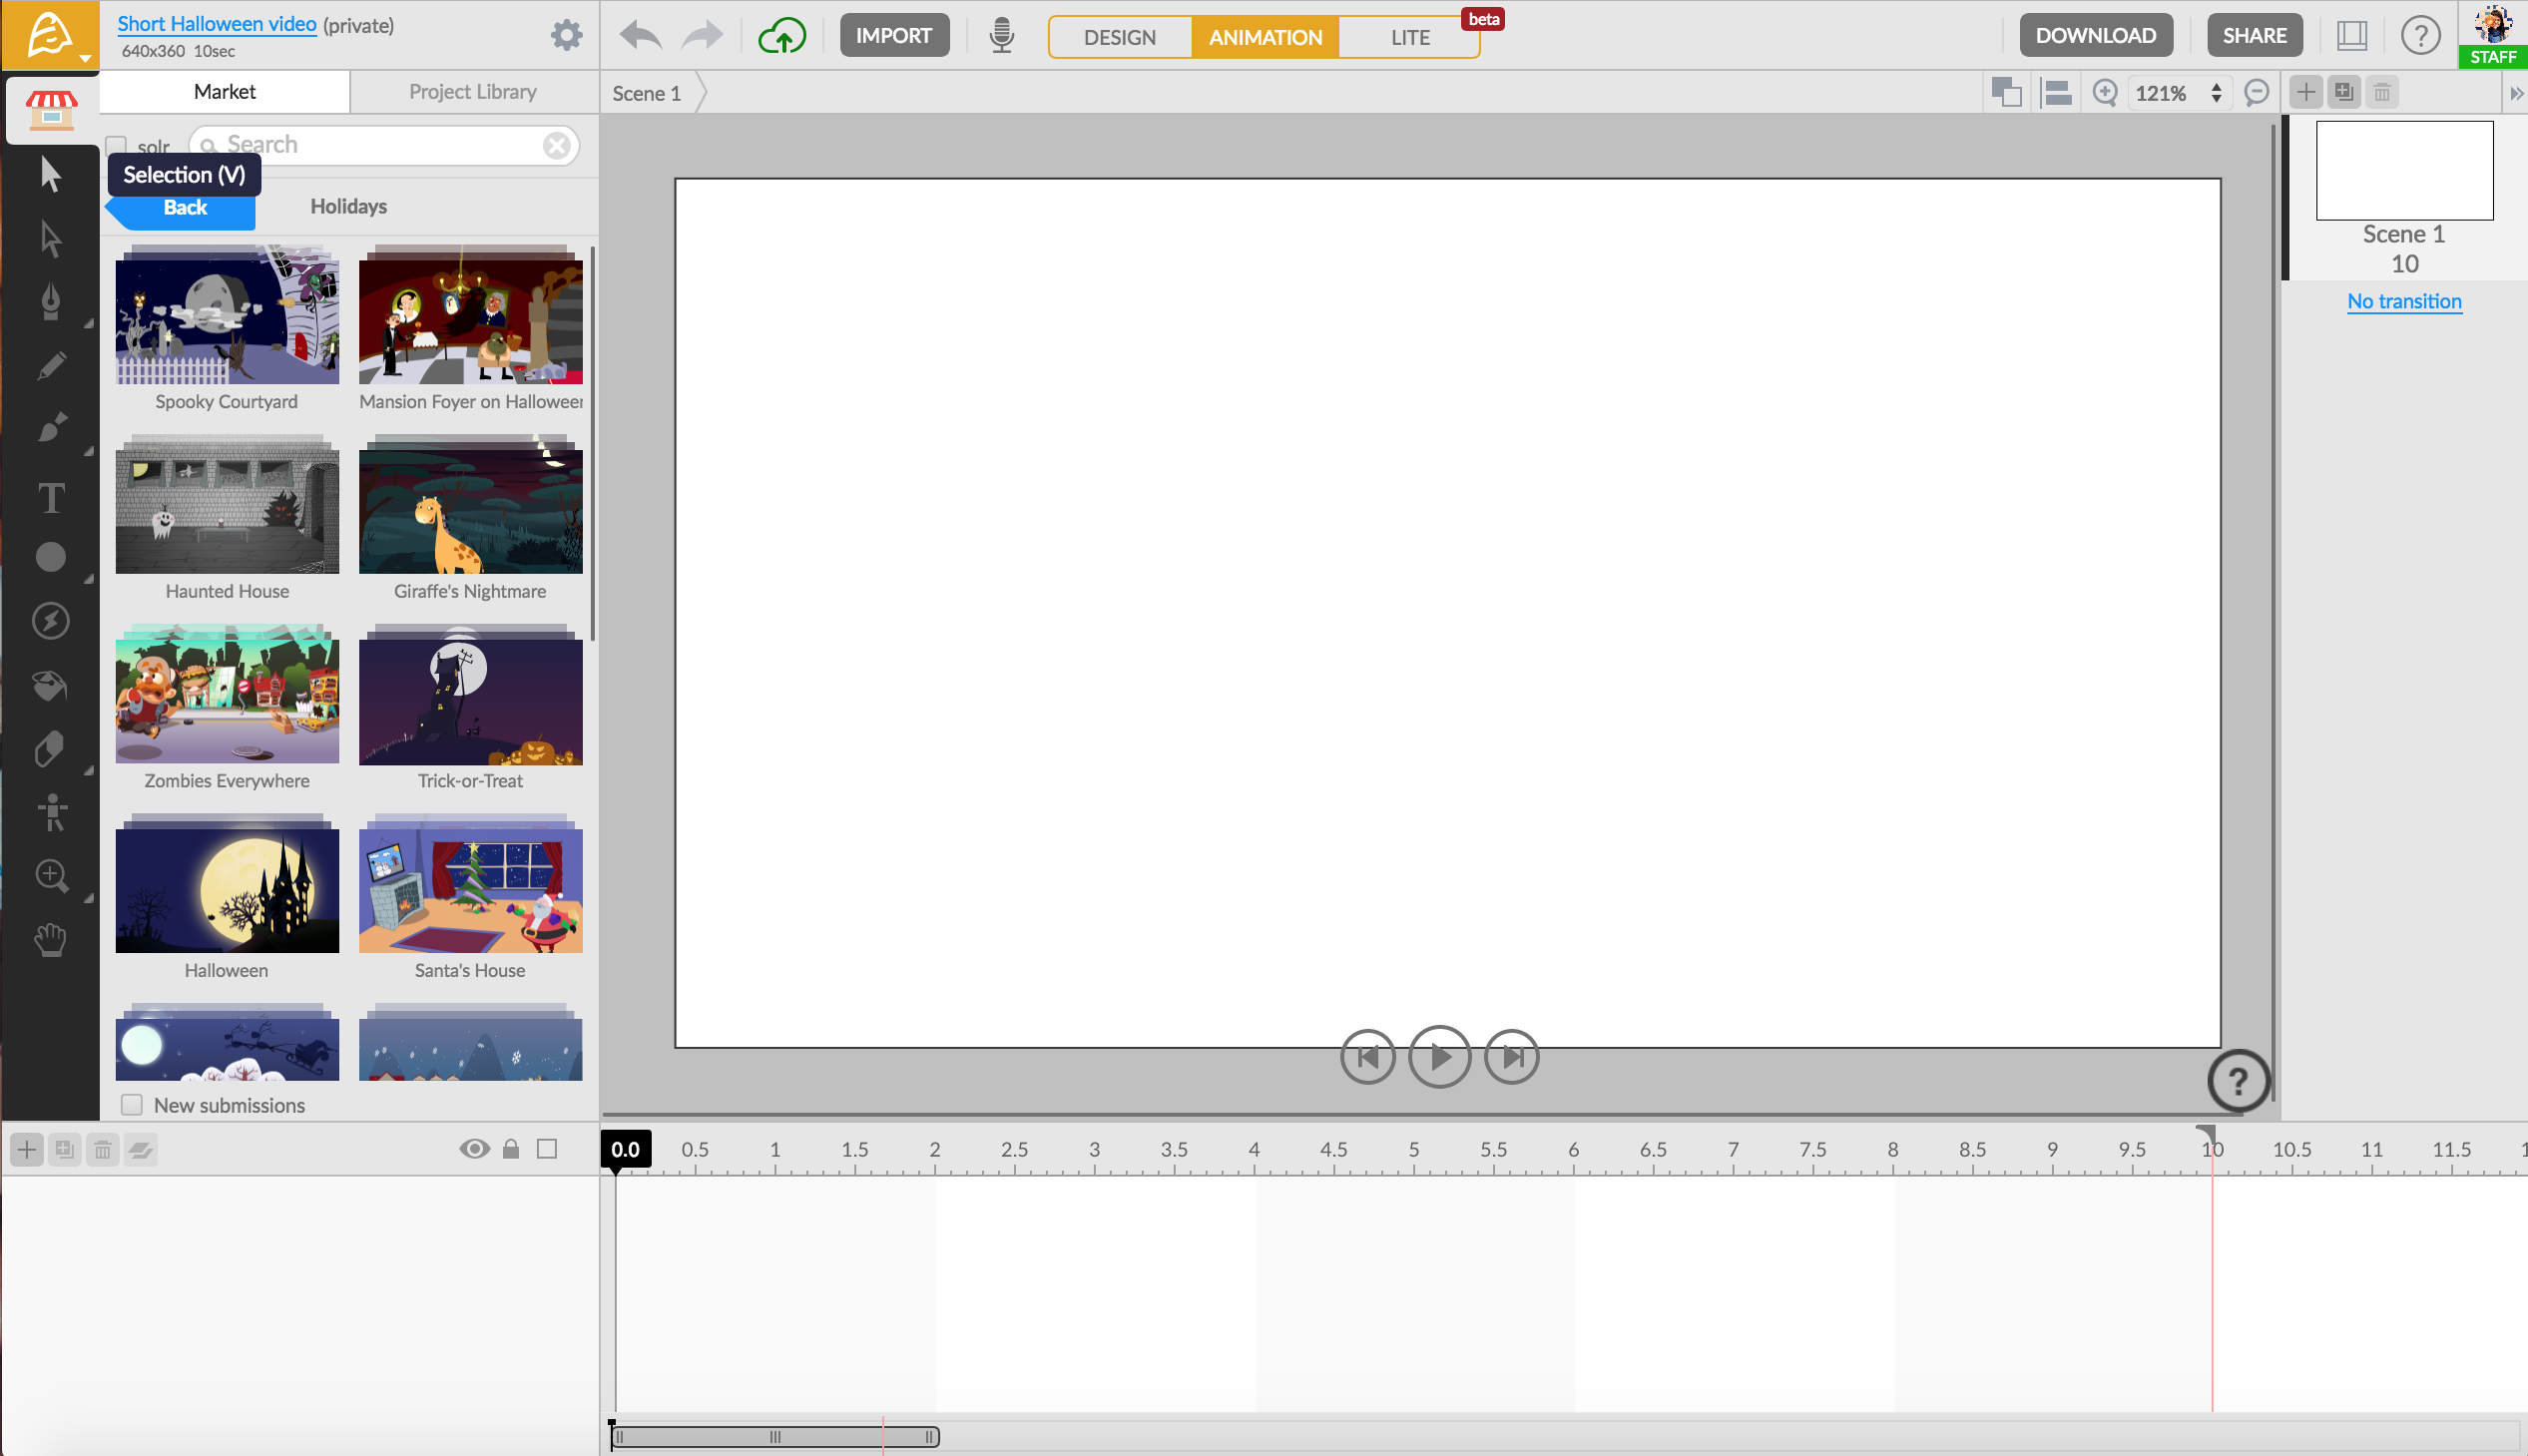
Task: Click the market list vertical scrollbar
Action: click(x=593, y=442)
